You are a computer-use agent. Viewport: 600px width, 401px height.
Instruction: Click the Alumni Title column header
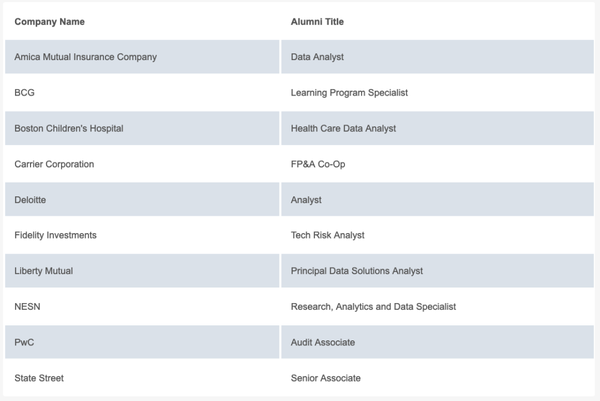[x=317, y=22]
